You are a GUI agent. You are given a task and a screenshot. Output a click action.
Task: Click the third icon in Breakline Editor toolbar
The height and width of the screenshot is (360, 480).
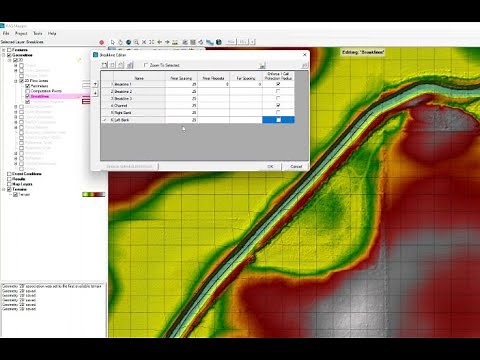click(x=121, y=65)
